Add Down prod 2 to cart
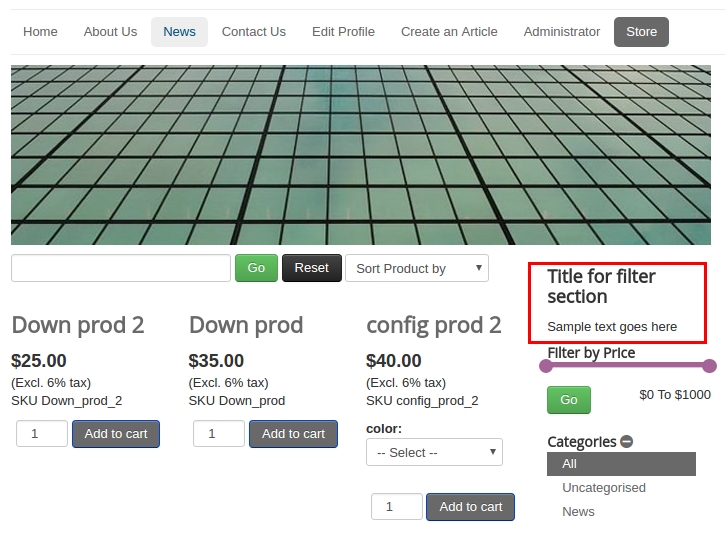The height and width of the screenshot is (536, 725). pos(116,433)
